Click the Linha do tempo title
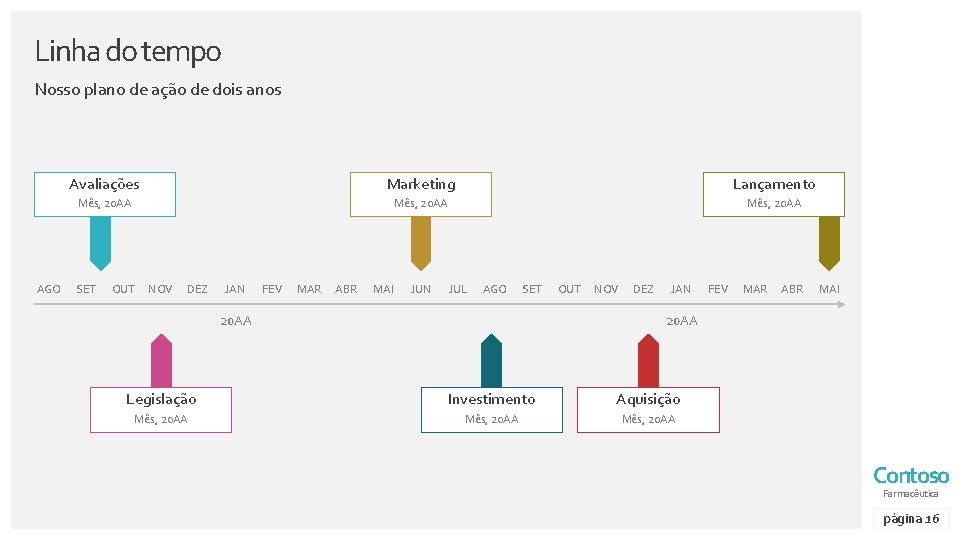This screenshot has height=540, width=960. click(x=128, y=50)
